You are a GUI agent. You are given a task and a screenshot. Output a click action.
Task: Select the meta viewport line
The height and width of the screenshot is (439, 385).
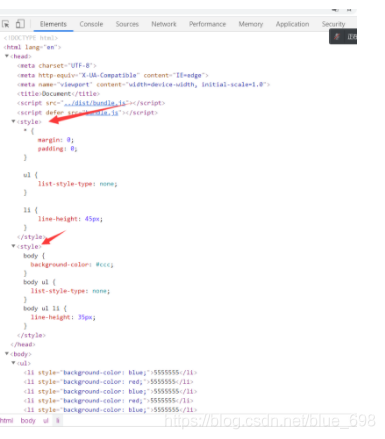[x=143, y=85]
